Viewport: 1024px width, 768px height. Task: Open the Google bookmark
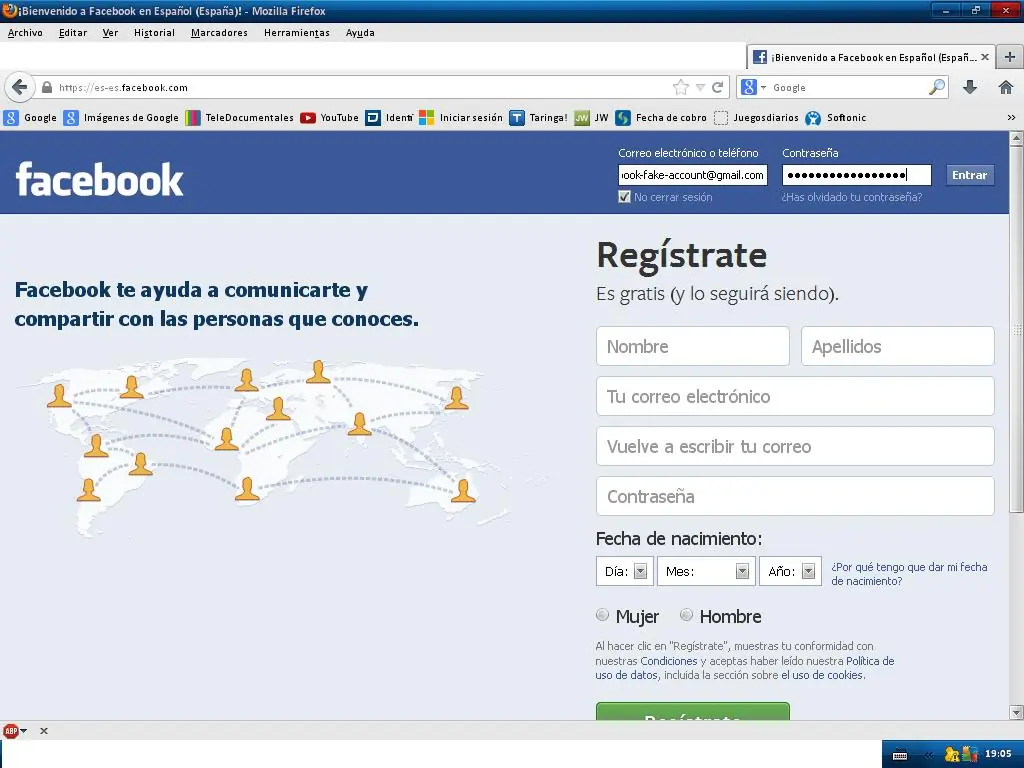tap(31, 118)
